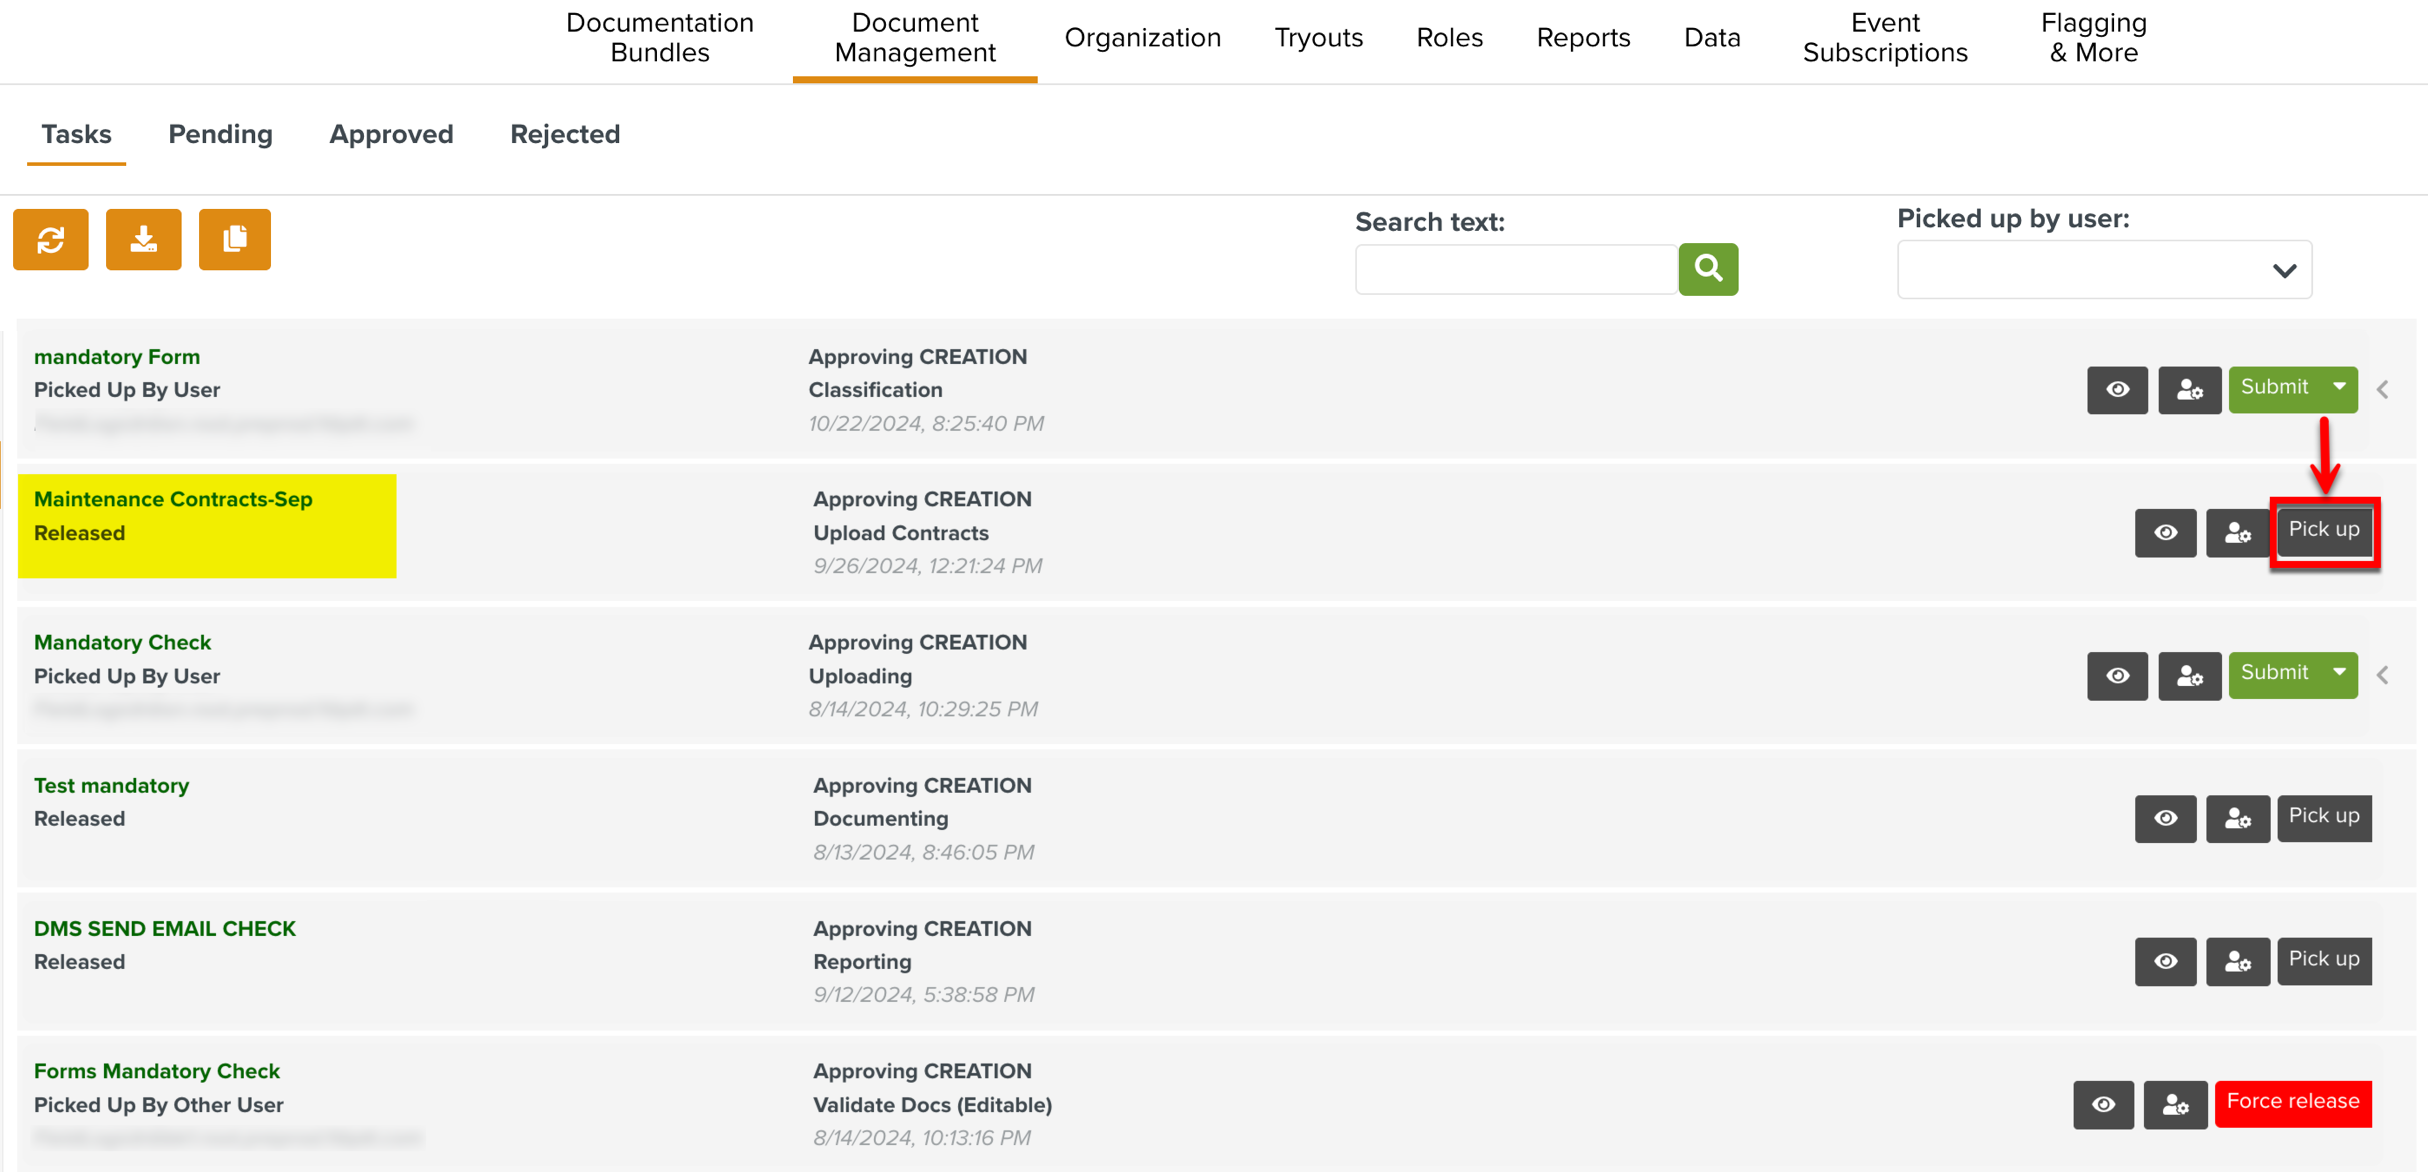Pick up the Maintenance Contracts-Sep task
Viewport: 2428px width, 1172px height.
[x=2323, y=531]
